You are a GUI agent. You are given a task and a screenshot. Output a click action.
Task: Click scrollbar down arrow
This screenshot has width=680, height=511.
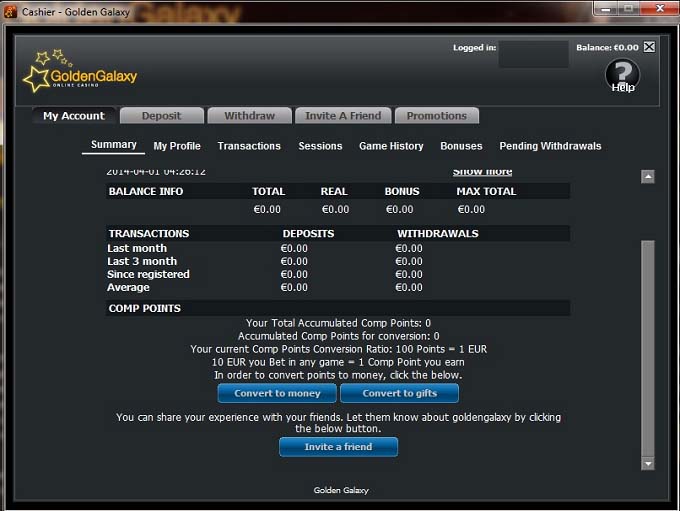tap(647, 464)
